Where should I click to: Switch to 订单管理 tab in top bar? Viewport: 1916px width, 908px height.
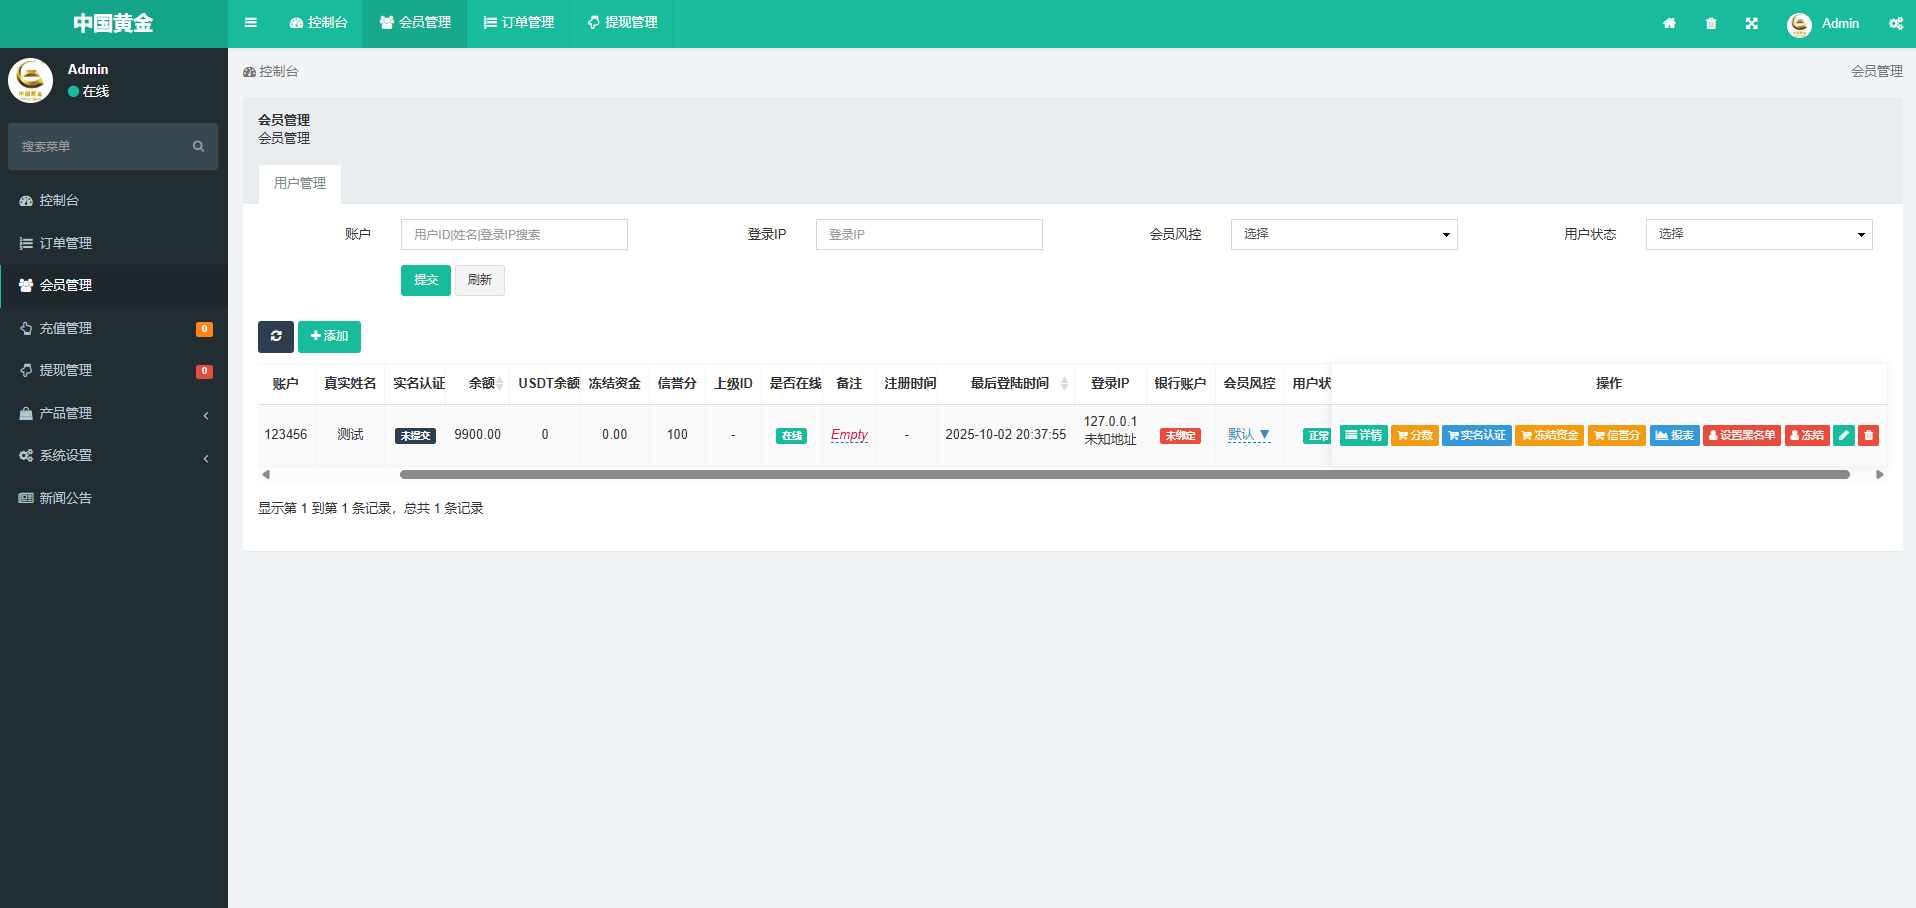click(x=518, y=23)
